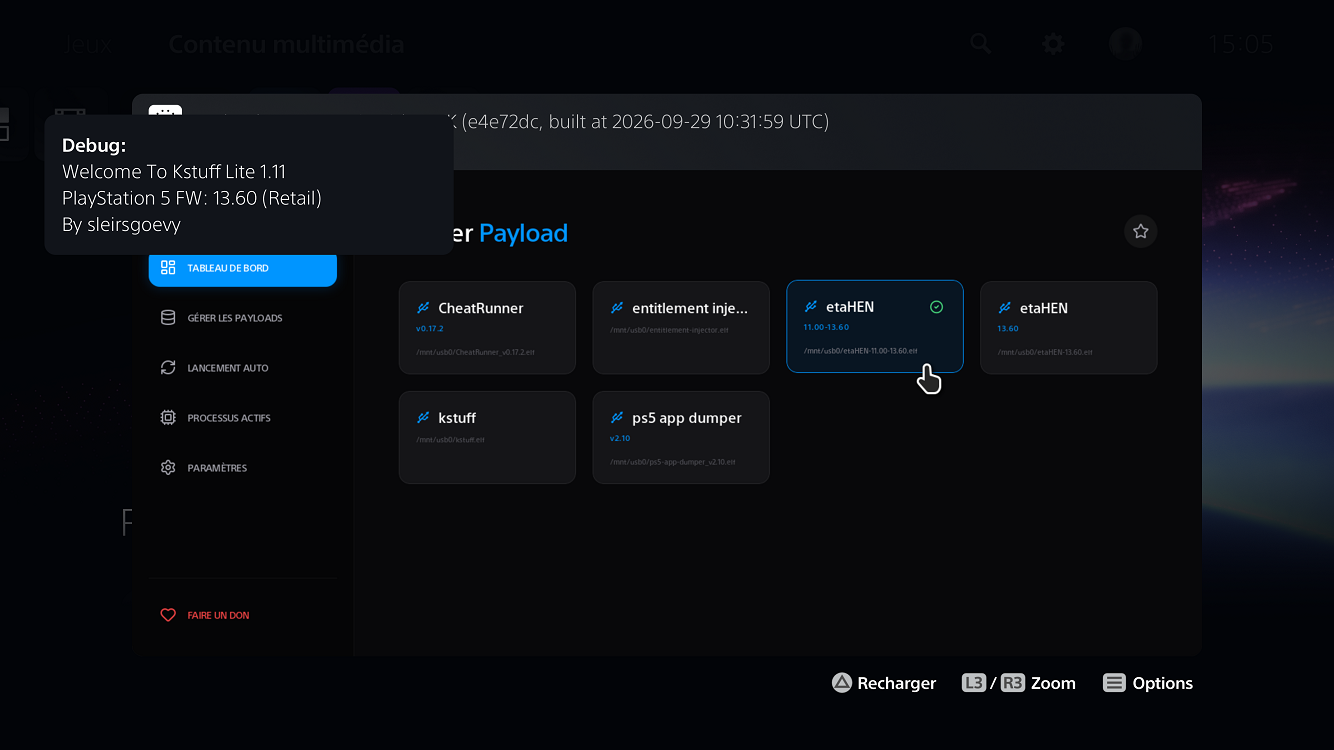Click the "By sleirsgoevy" line

tap(121, 225)
